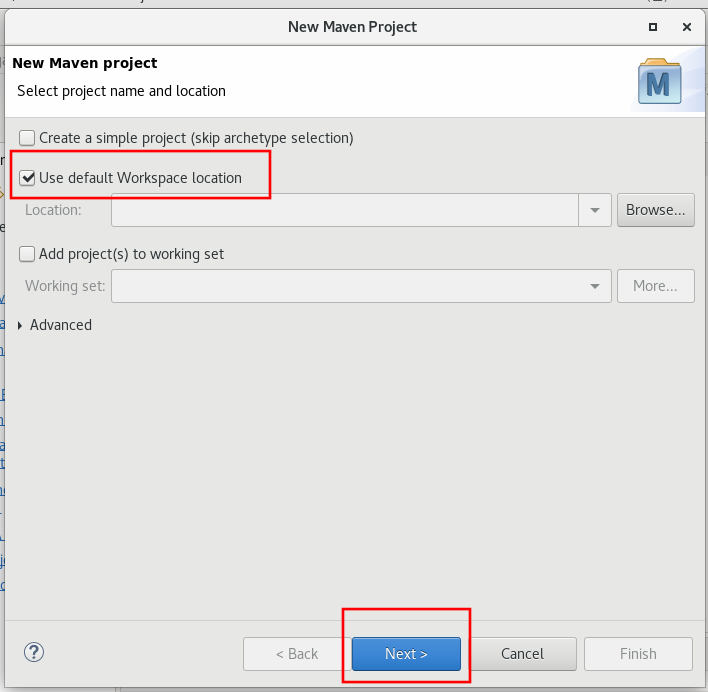This screenshot has height=692, width=708.
Task: Open the Location dropdown arrow
Action: [x=595, y=210]
